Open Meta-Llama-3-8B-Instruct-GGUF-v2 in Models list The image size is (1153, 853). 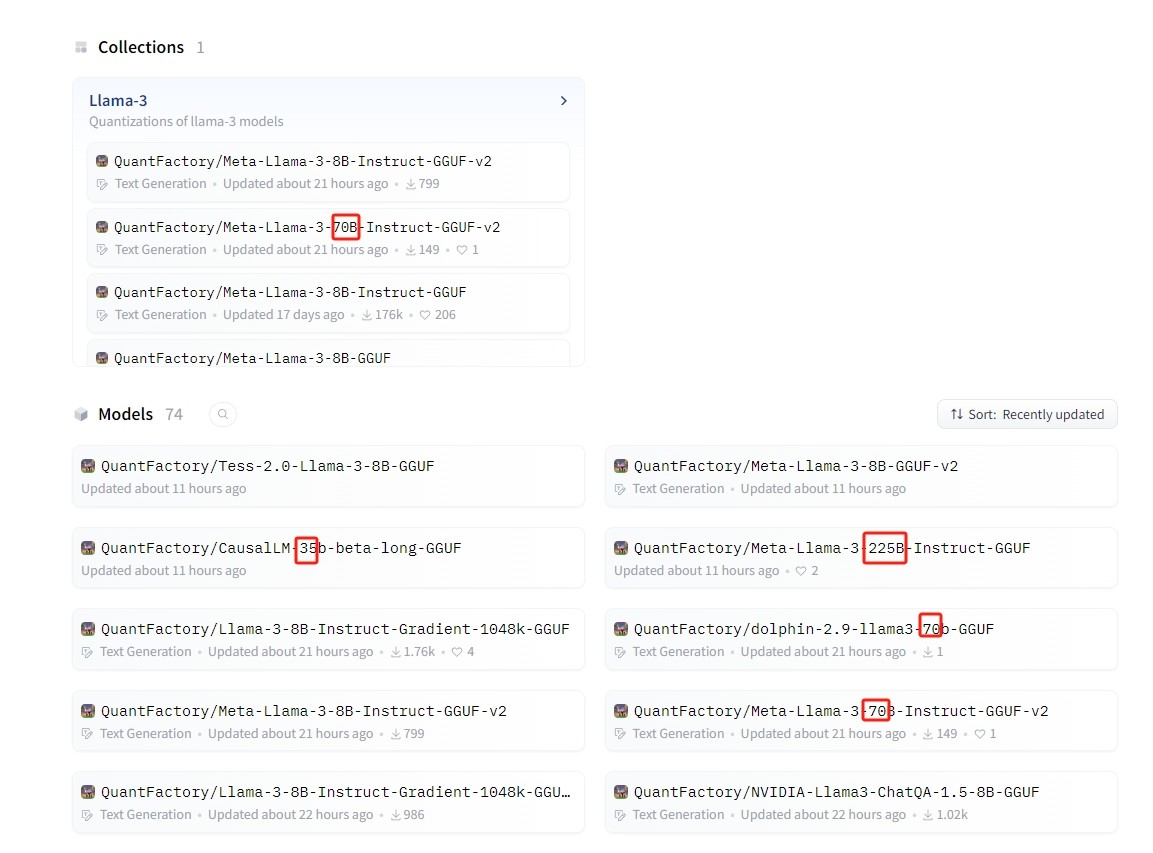tap(328, 721)
